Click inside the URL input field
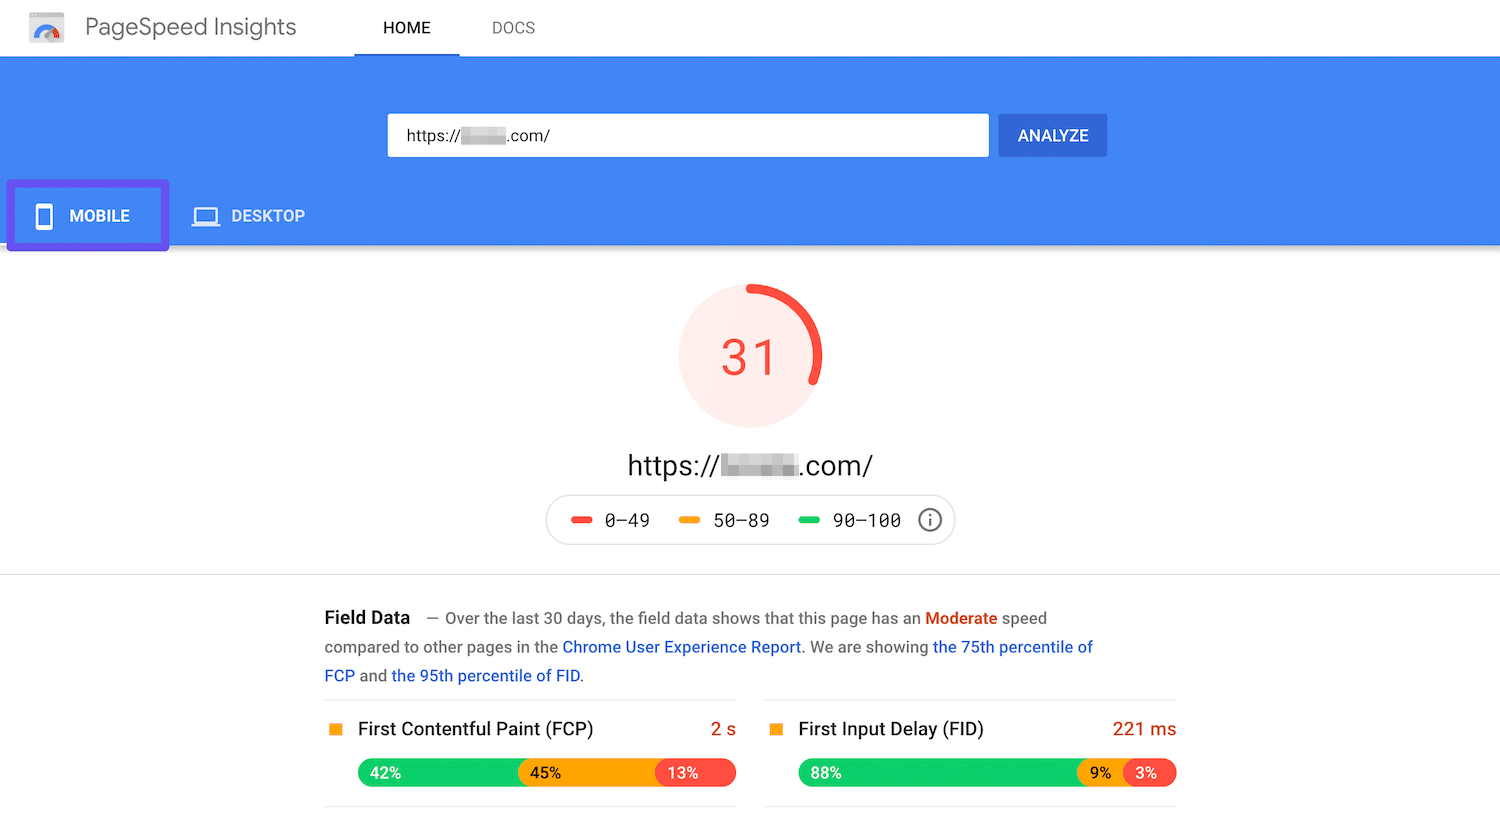 [x=688, y=135]
